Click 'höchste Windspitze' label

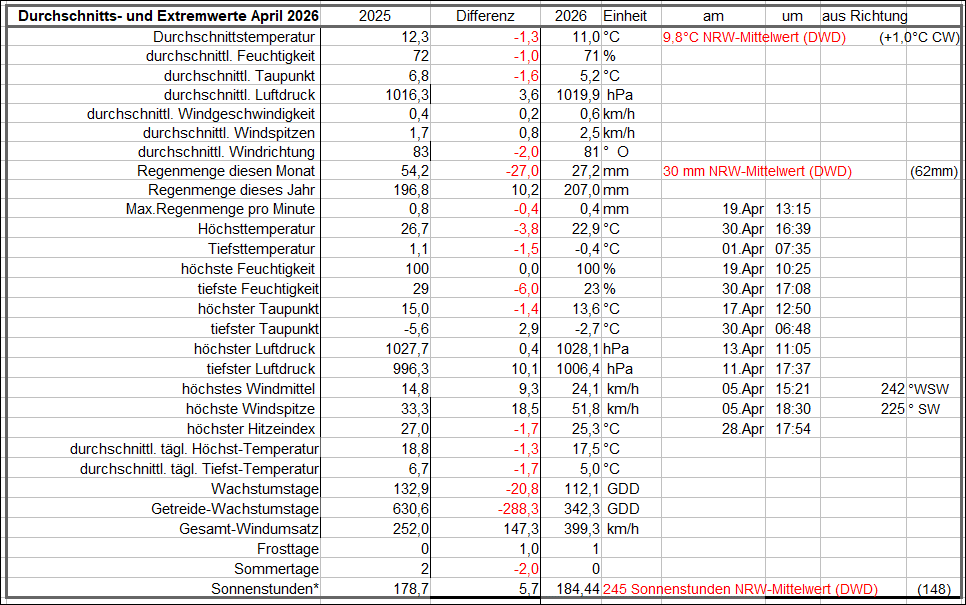pos(250,409)
